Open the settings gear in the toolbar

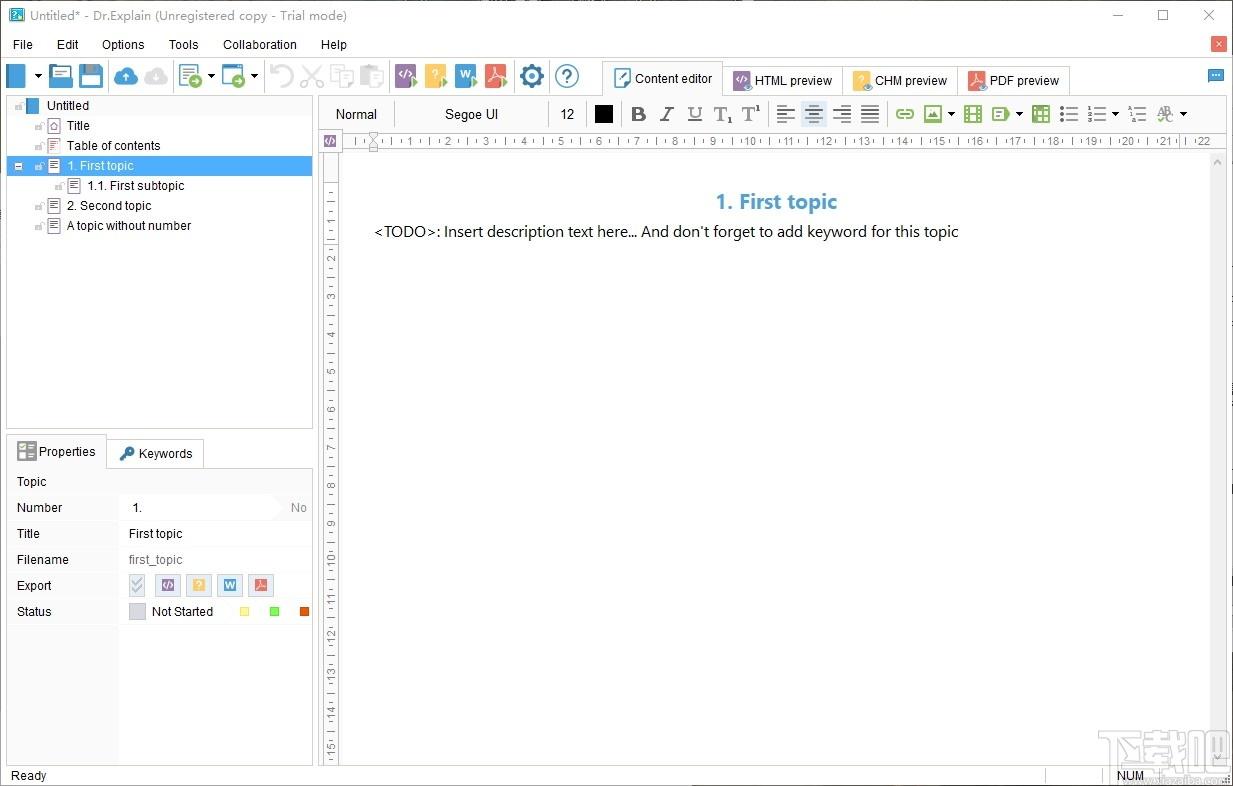[532, 76]
